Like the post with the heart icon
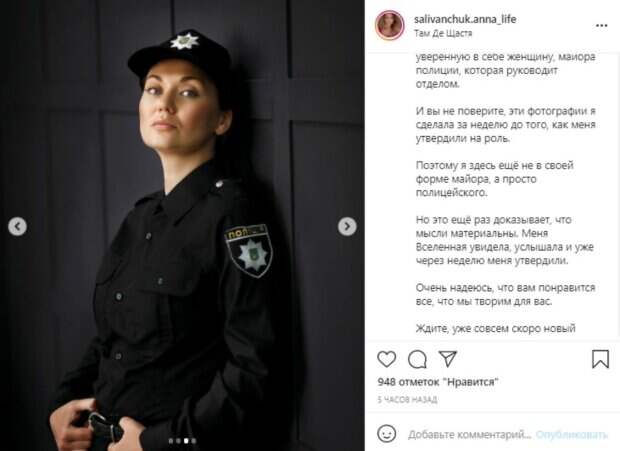Viewport: 620px width, 451px height. click(386, 359)
